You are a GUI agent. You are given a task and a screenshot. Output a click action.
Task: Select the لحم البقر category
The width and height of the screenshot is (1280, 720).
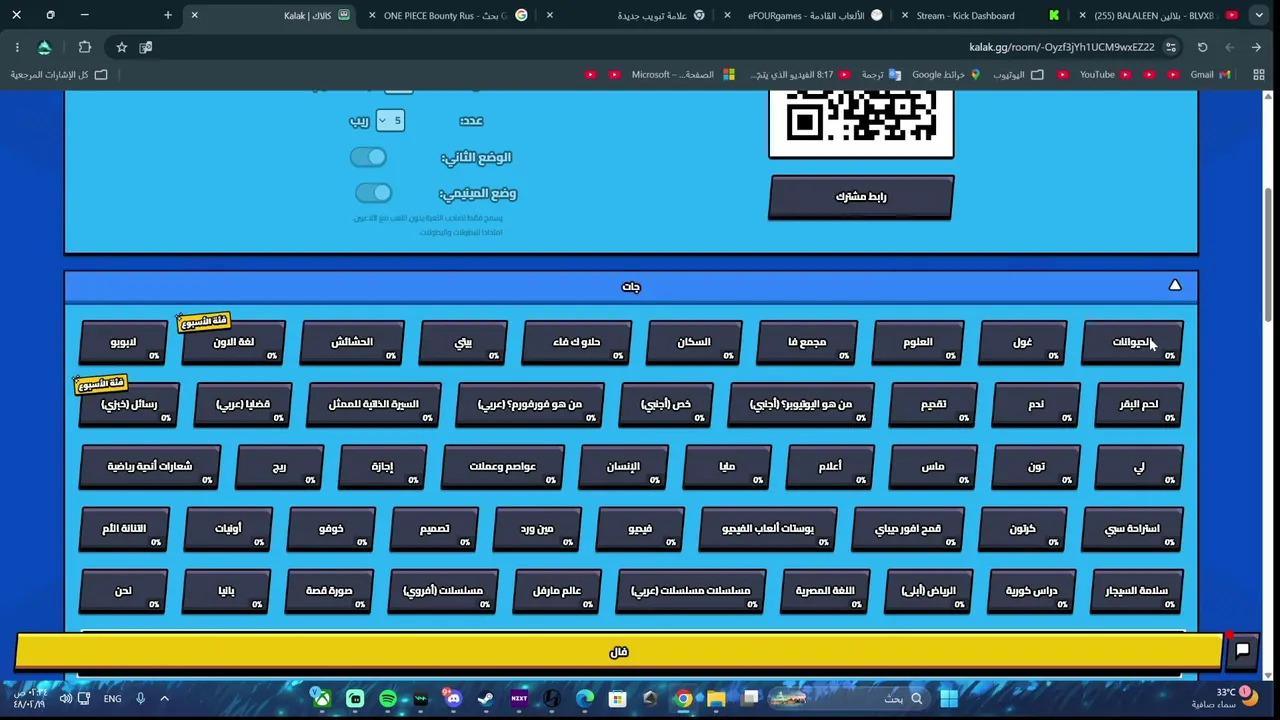[x=1138, y=405]
